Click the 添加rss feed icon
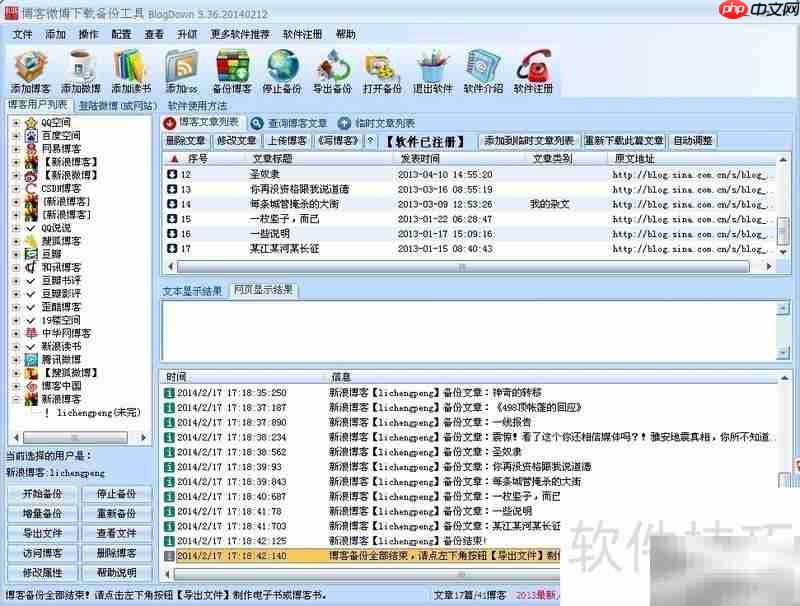Screen dimensions: 800x606 point(182,65)
